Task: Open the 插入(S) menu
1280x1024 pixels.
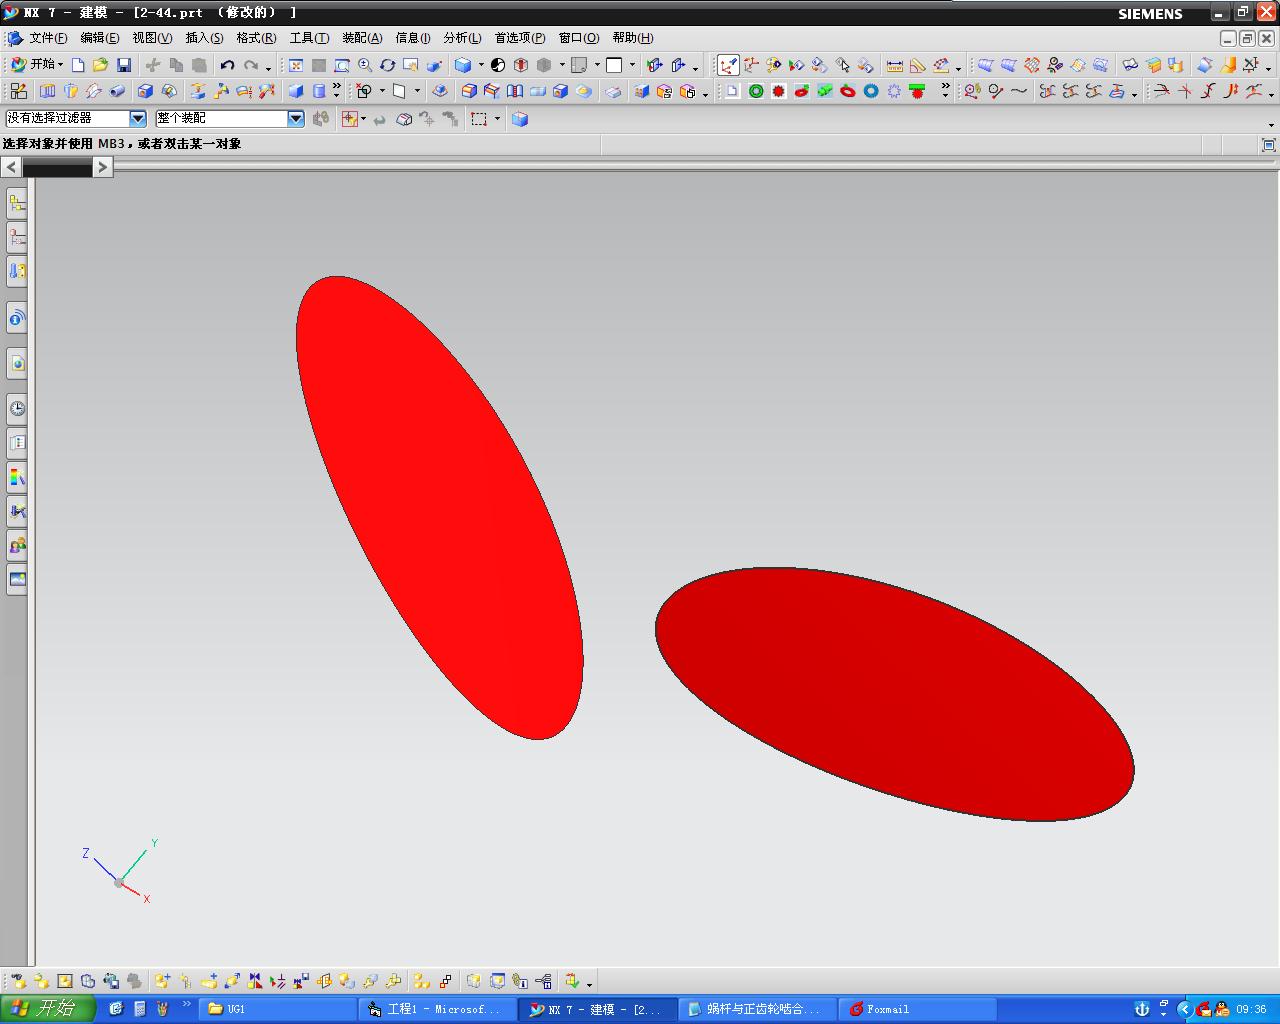Action: pyautogui.click(x=204, y=38)
